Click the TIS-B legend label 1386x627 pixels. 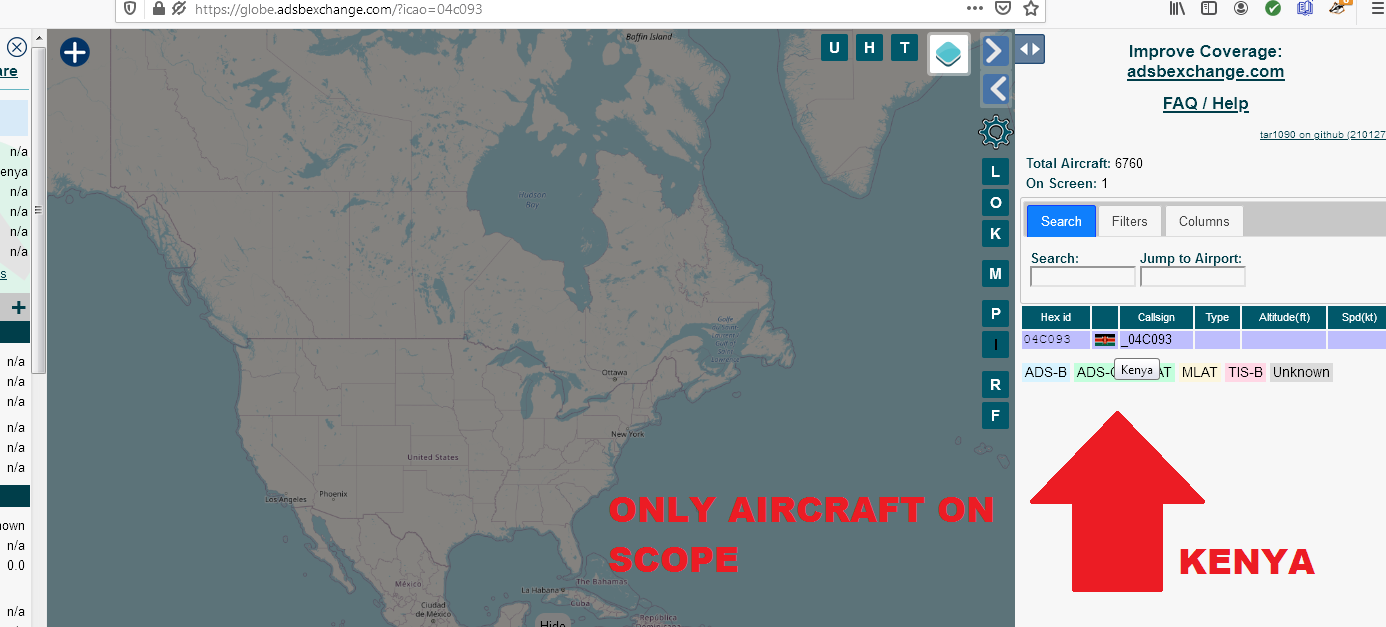tap(1245, 372)
